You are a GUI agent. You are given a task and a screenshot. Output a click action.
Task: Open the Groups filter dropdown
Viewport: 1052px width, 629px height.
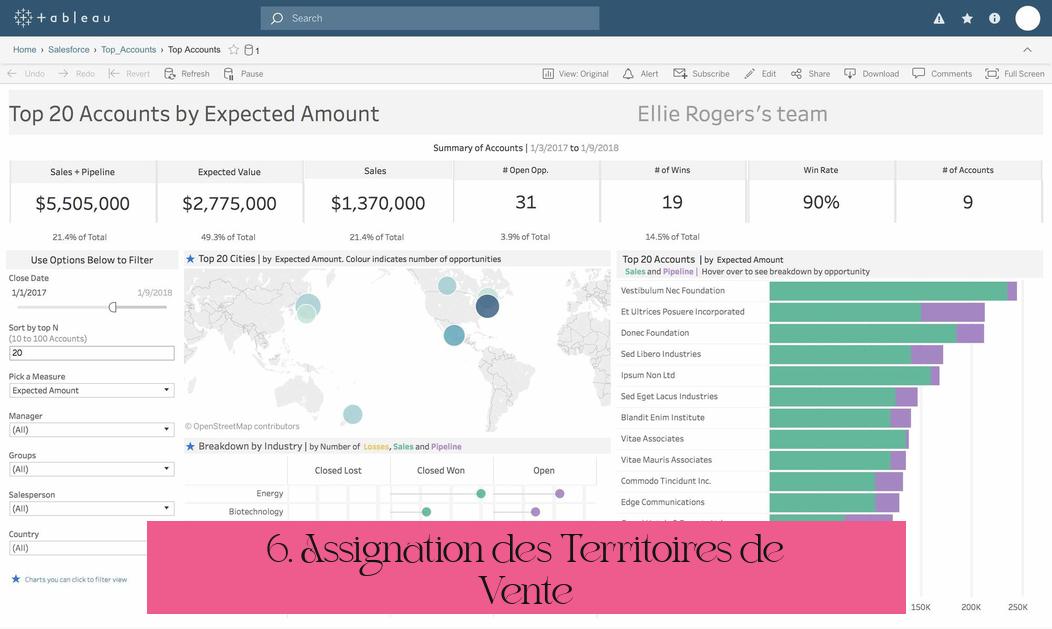click(92, 469)
